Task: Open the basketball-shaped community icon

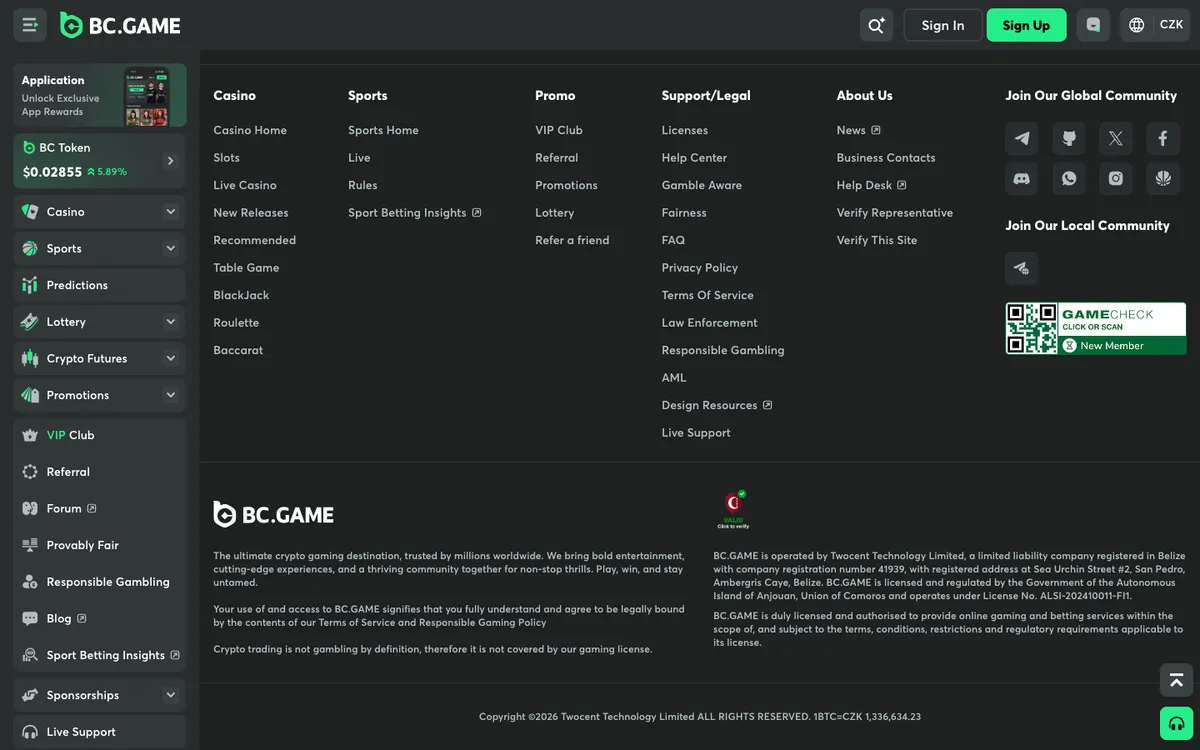Action: pyautogui.click(x=1163, y=179)
